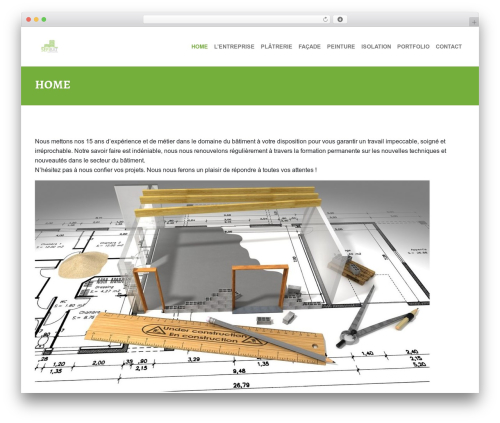The height and width of the screenshot is (423, 500).
Task: Click the HOME page title in the green banner
Action: [x=53, y=85]
